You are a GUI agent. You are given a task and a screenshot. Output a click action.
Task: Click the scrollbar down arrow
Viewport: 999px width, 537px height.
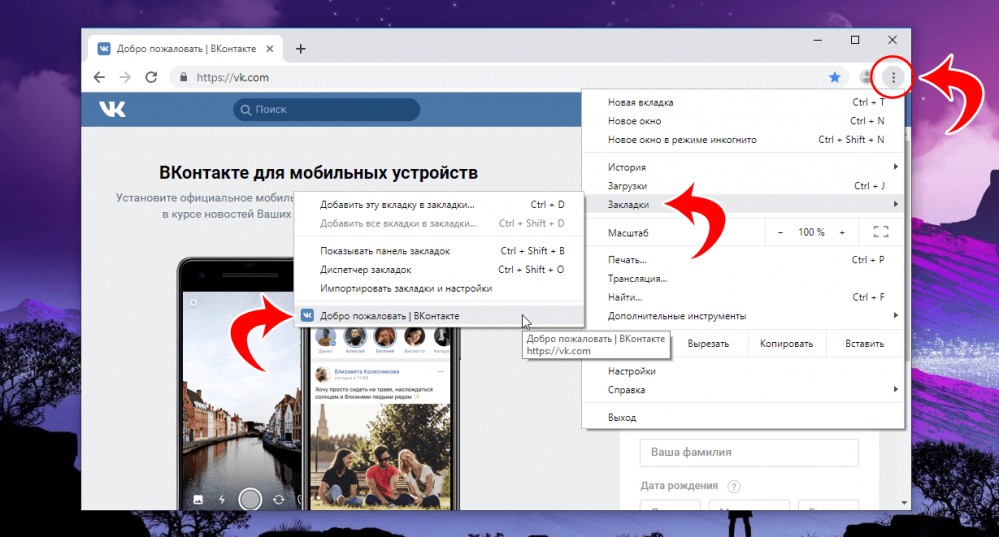(905, 503)
